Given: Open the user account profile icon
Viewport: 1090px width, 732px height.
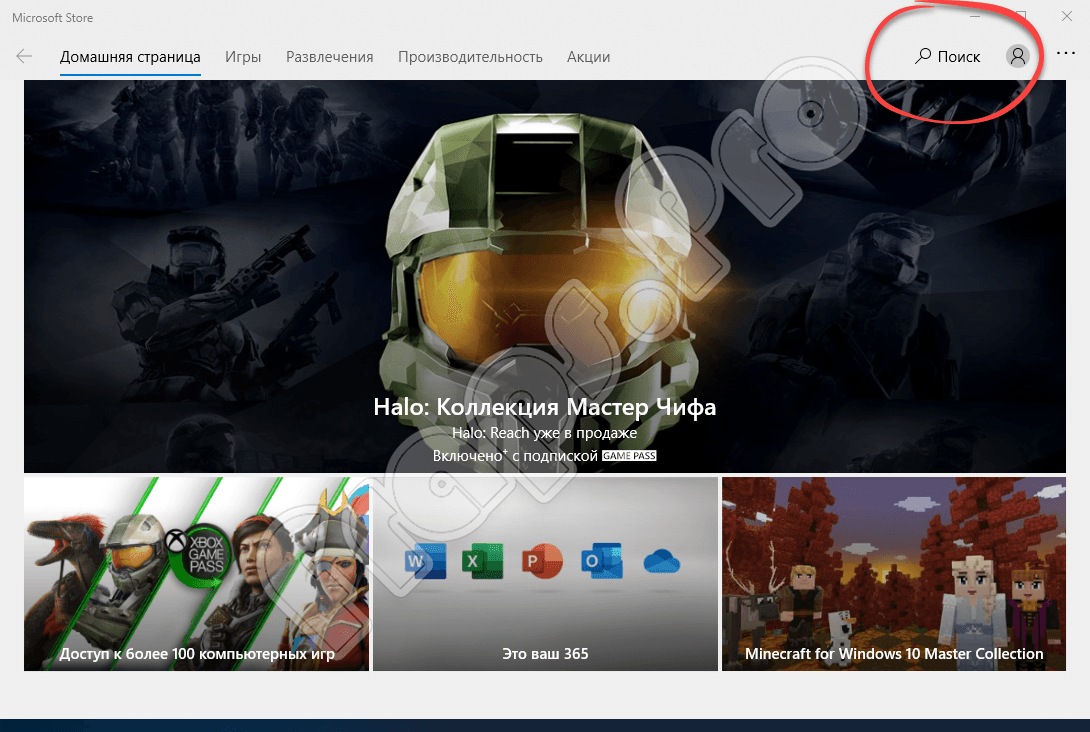Looking at the screenshot, I should click(x=1017, y=57).
